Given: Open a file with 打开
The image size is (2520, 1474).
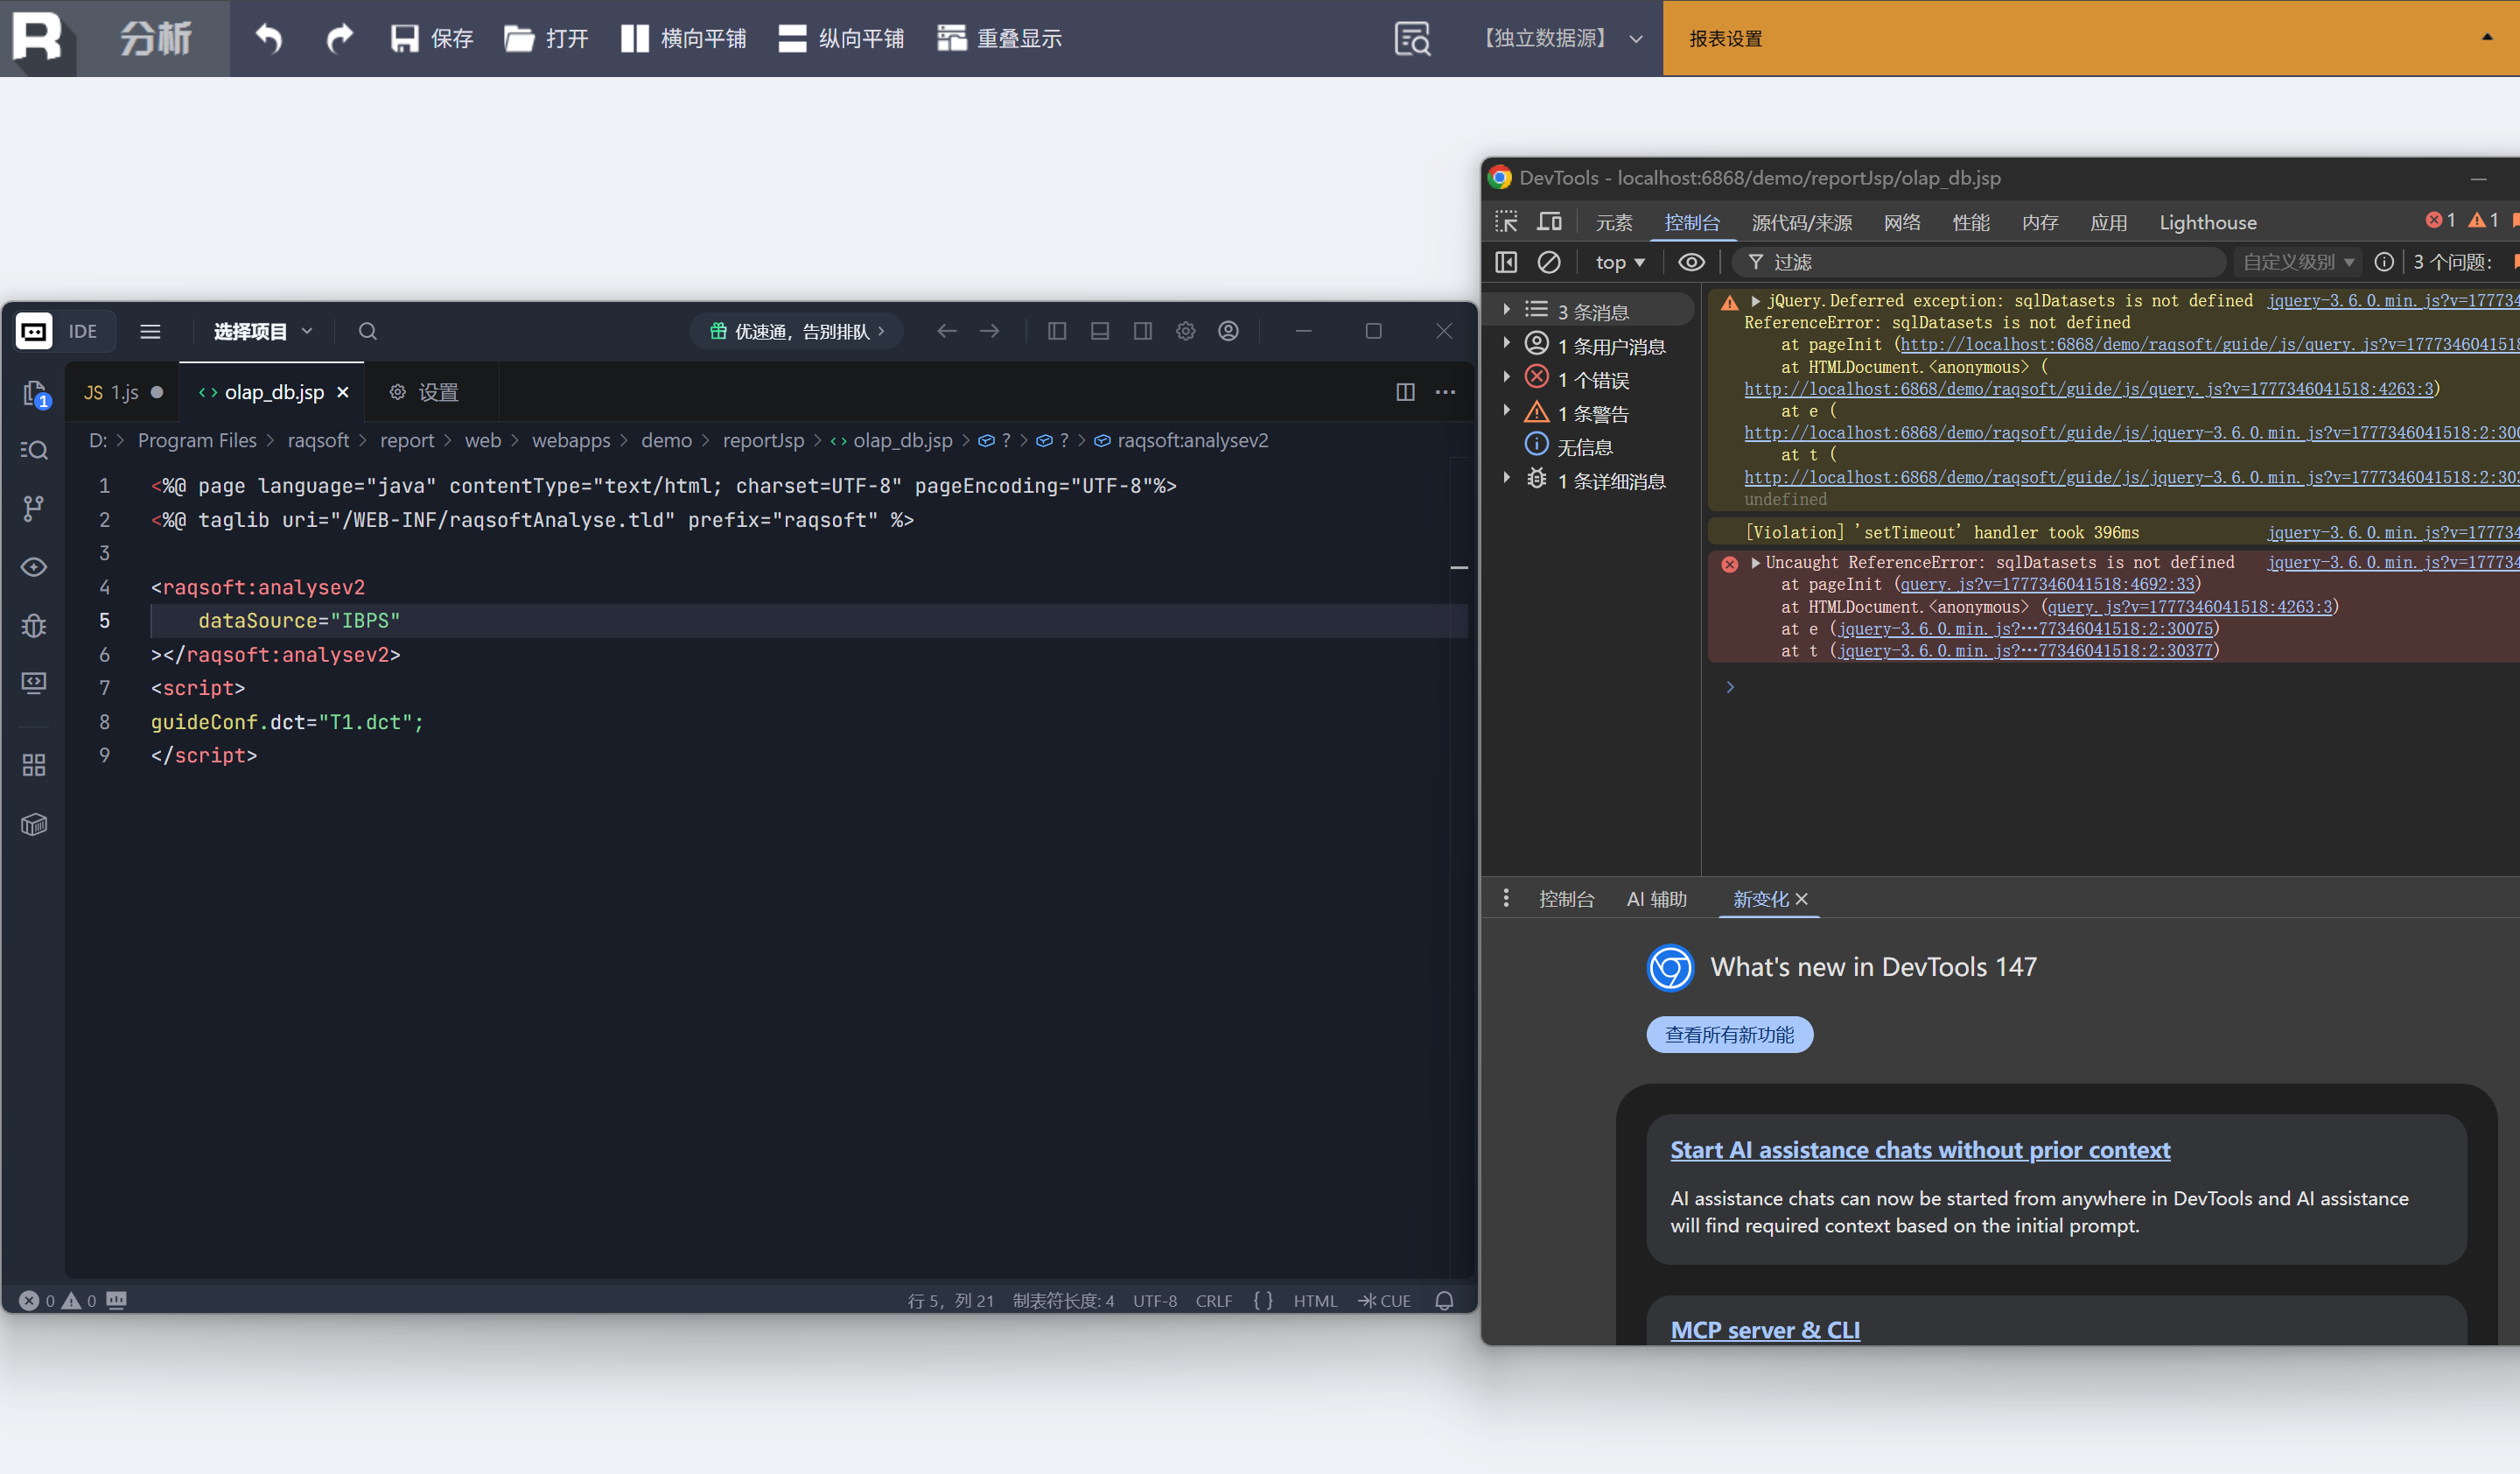Looking at the screenshot, I should (546, 38).
